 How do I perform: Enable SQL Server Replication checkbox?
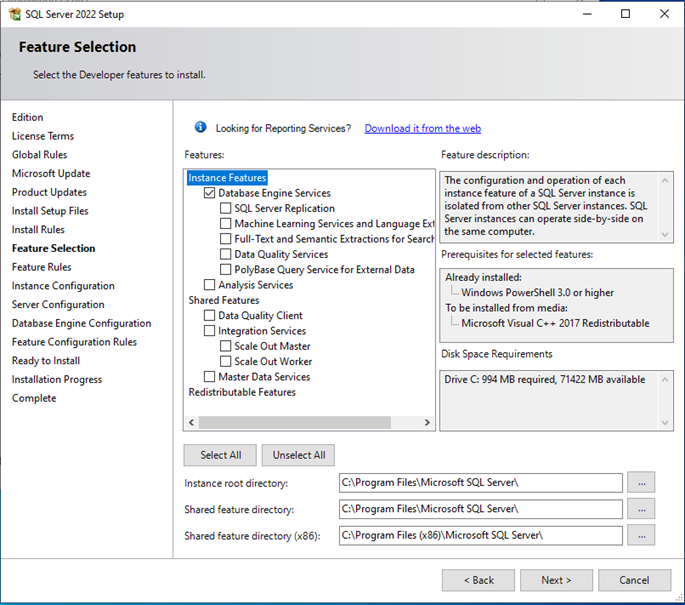[225, 208]
